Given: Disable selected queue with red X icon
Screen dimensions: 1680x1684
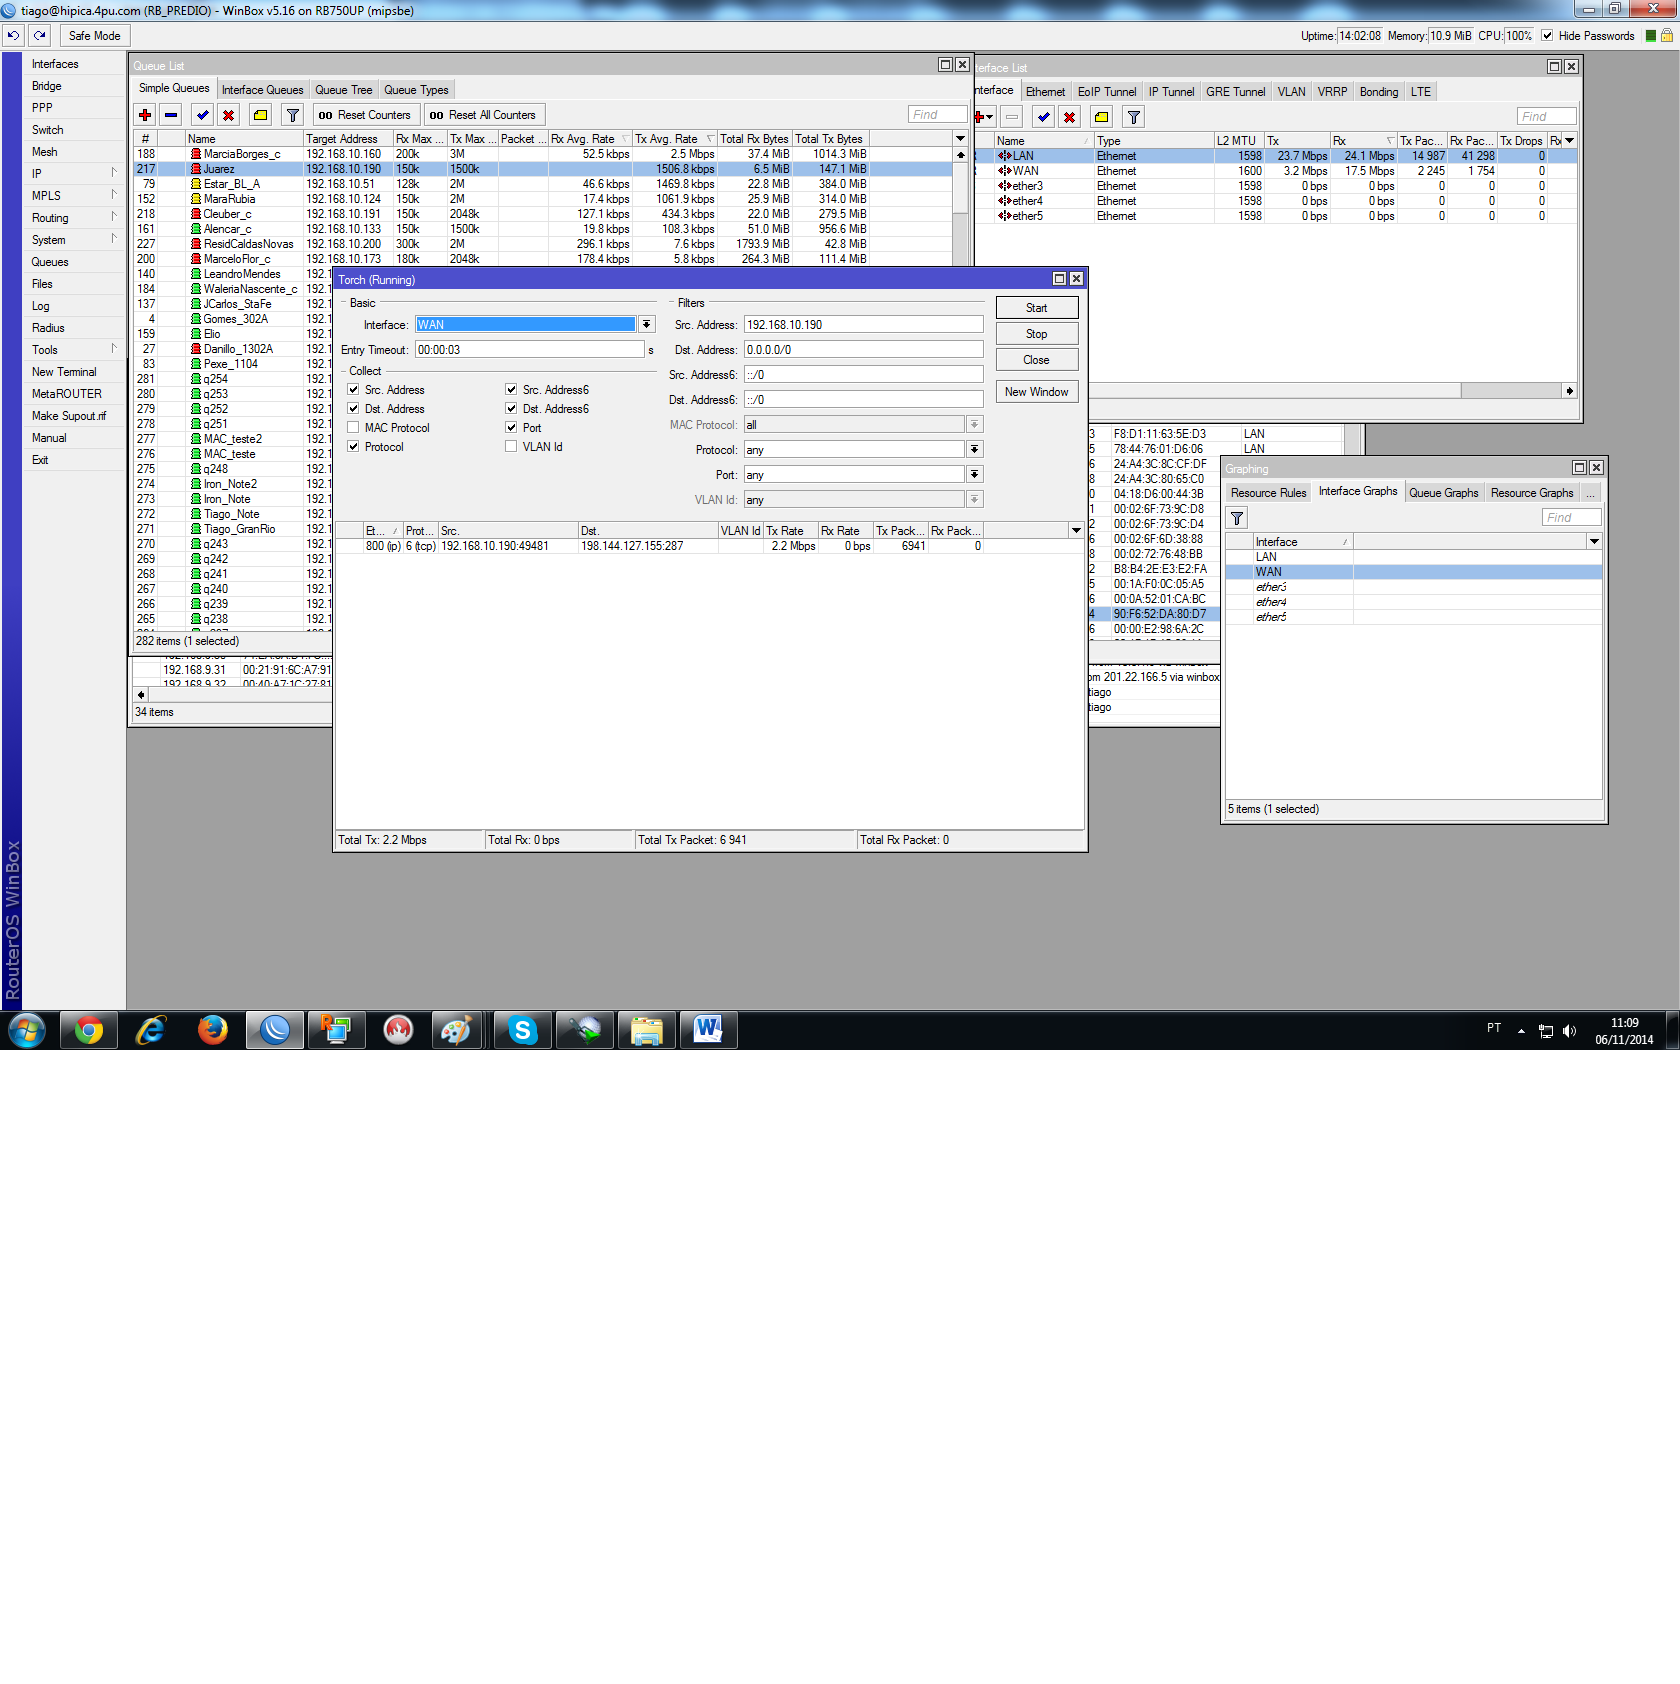Looking at the screenshot, I should (229, 115).
